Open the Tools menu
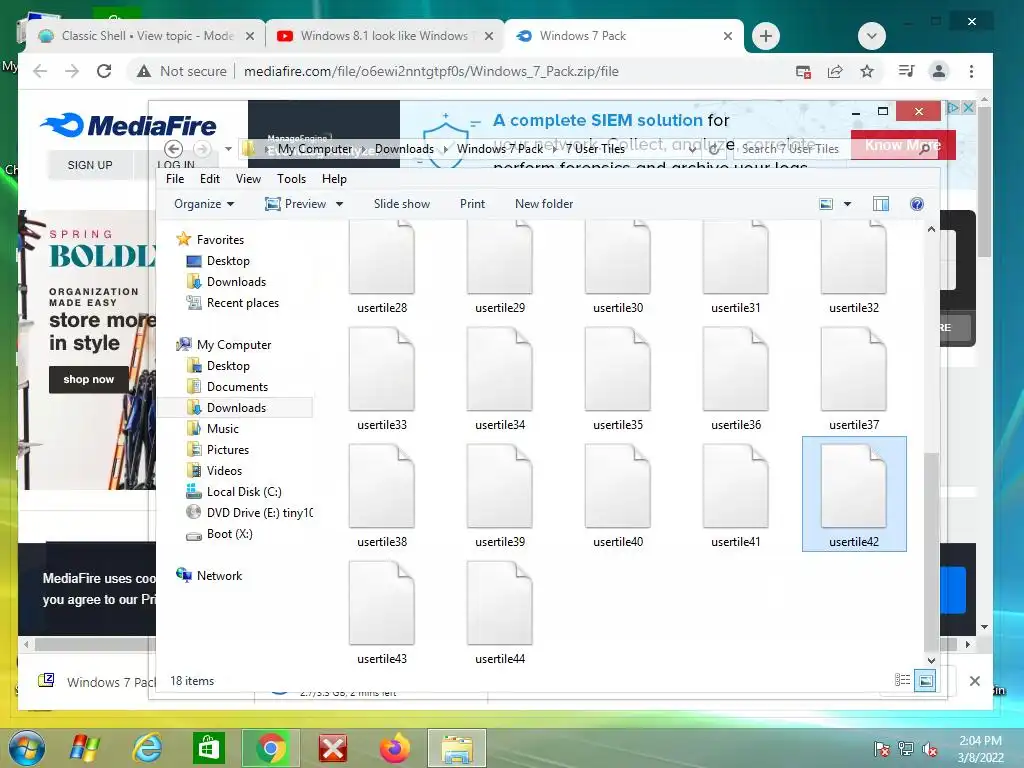 pyautogui.click(x=291, y=179)
